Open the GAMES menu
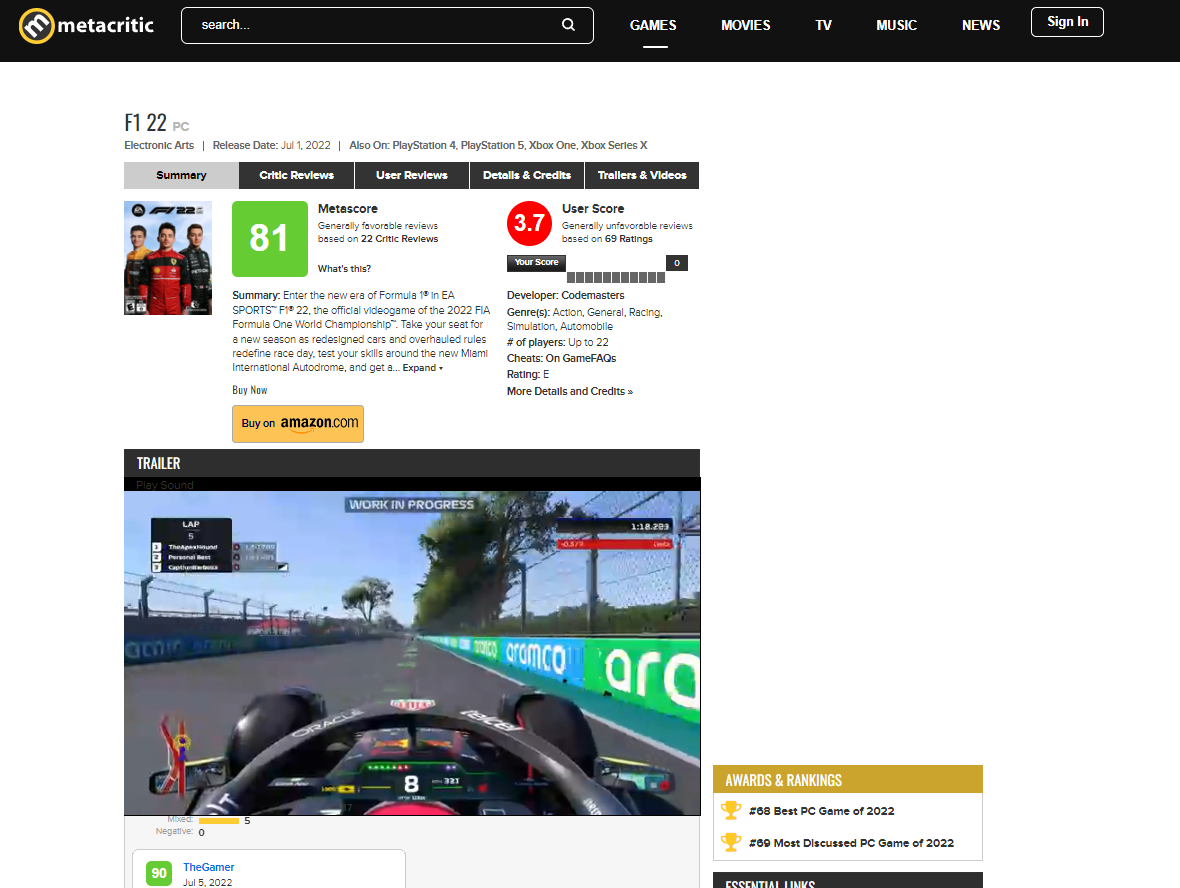The width and height of the screenshot is (1180, 888). click(653, 25)
